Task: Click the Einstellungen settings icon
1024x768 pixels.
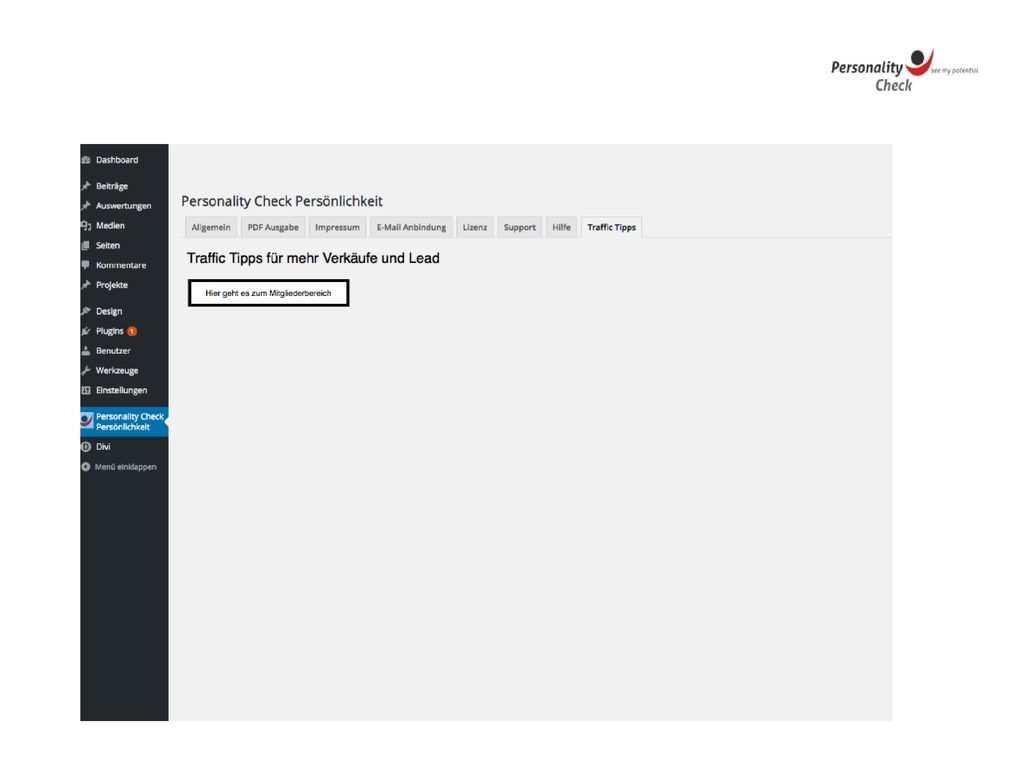Action: pos(86,391)
